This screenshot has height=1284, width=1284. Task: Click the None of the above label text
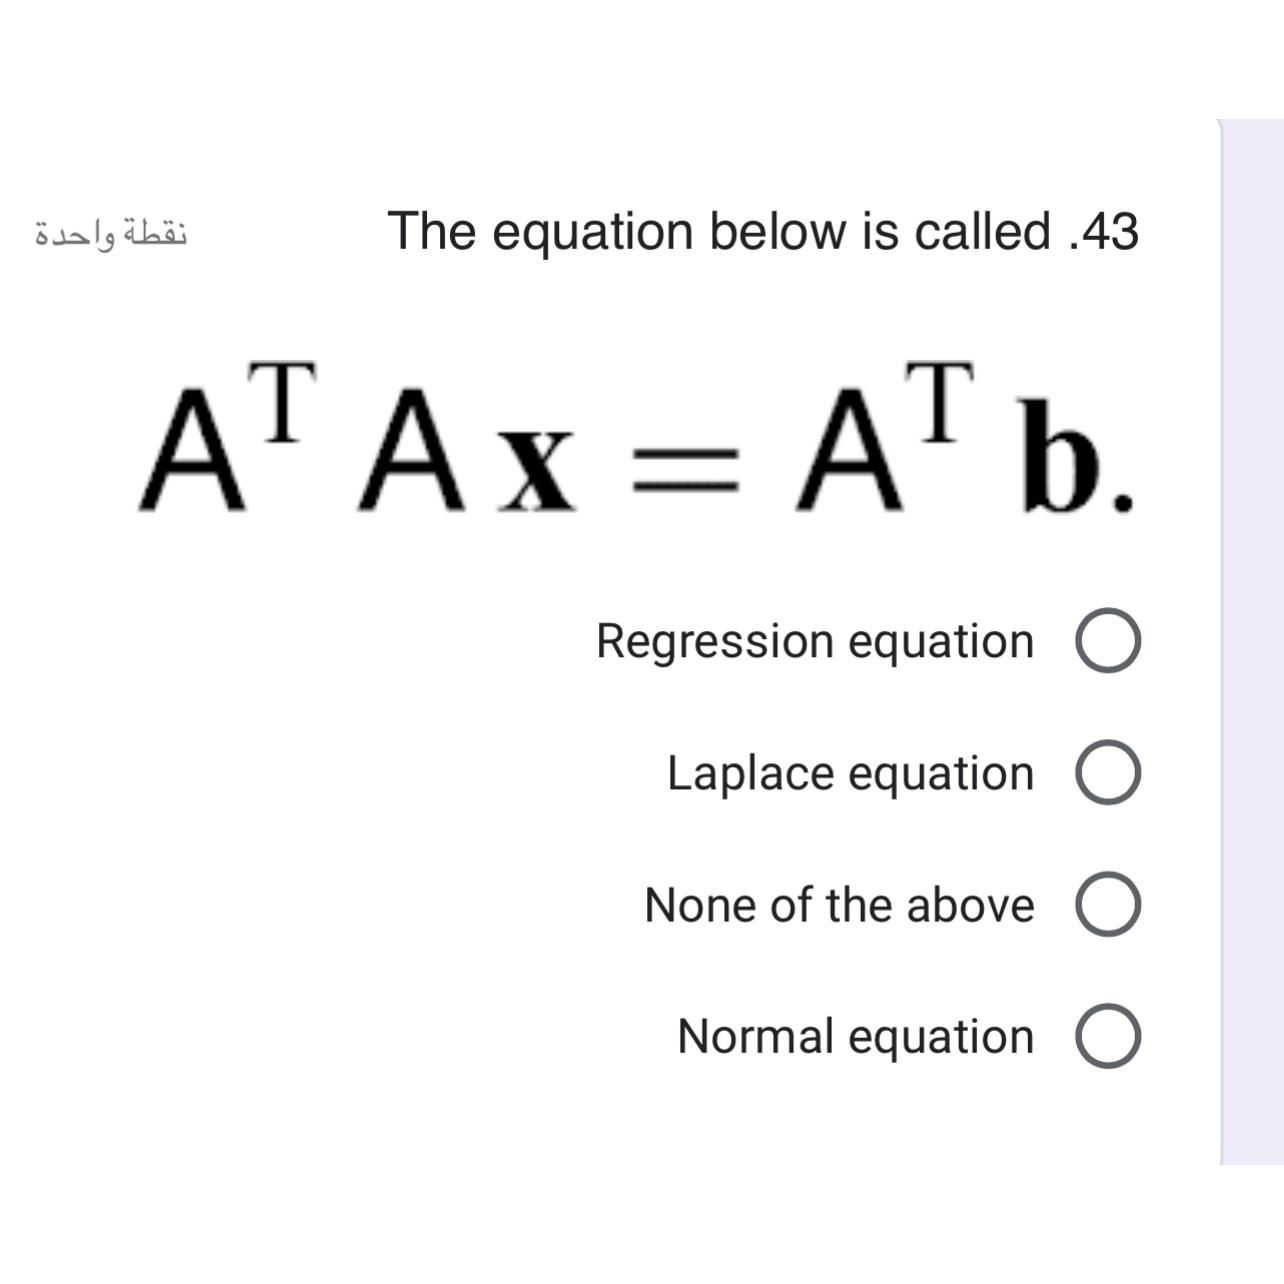pos(839,905)
